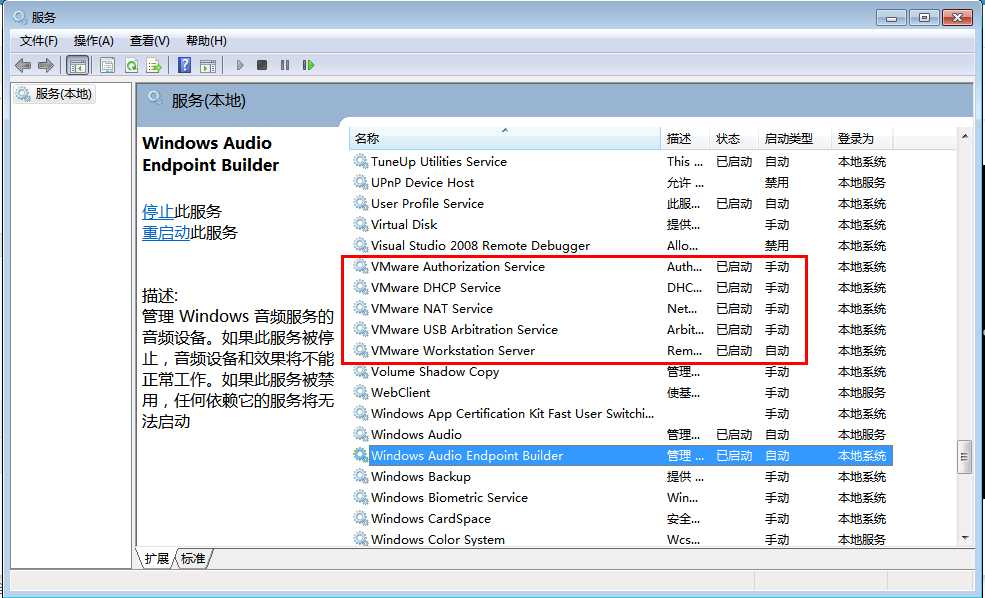985x598 pixels.
Task: Select Windows Biometric Service row
Action: [622, 498]
